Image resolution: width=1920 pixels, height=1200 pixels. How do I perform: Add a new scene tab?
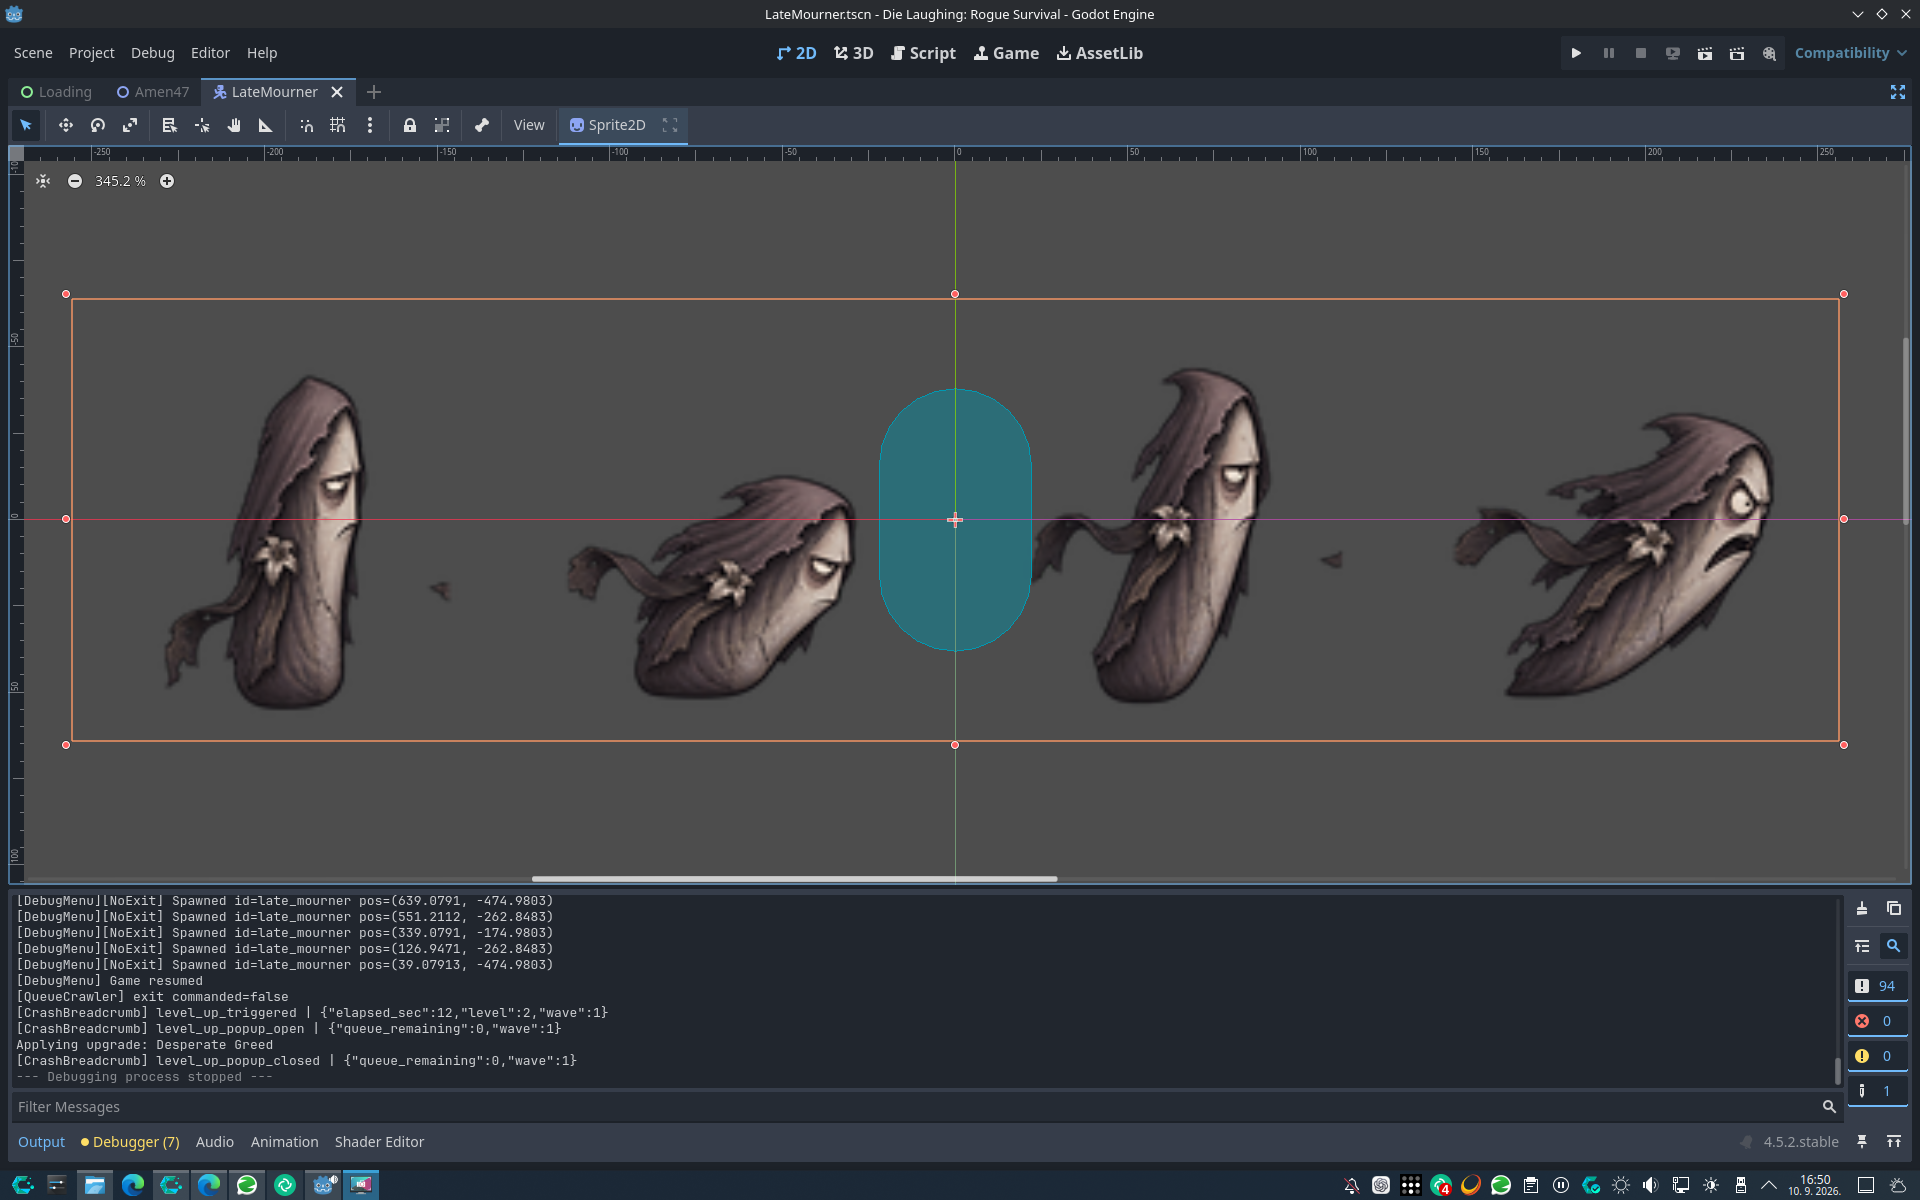point(374,92)
